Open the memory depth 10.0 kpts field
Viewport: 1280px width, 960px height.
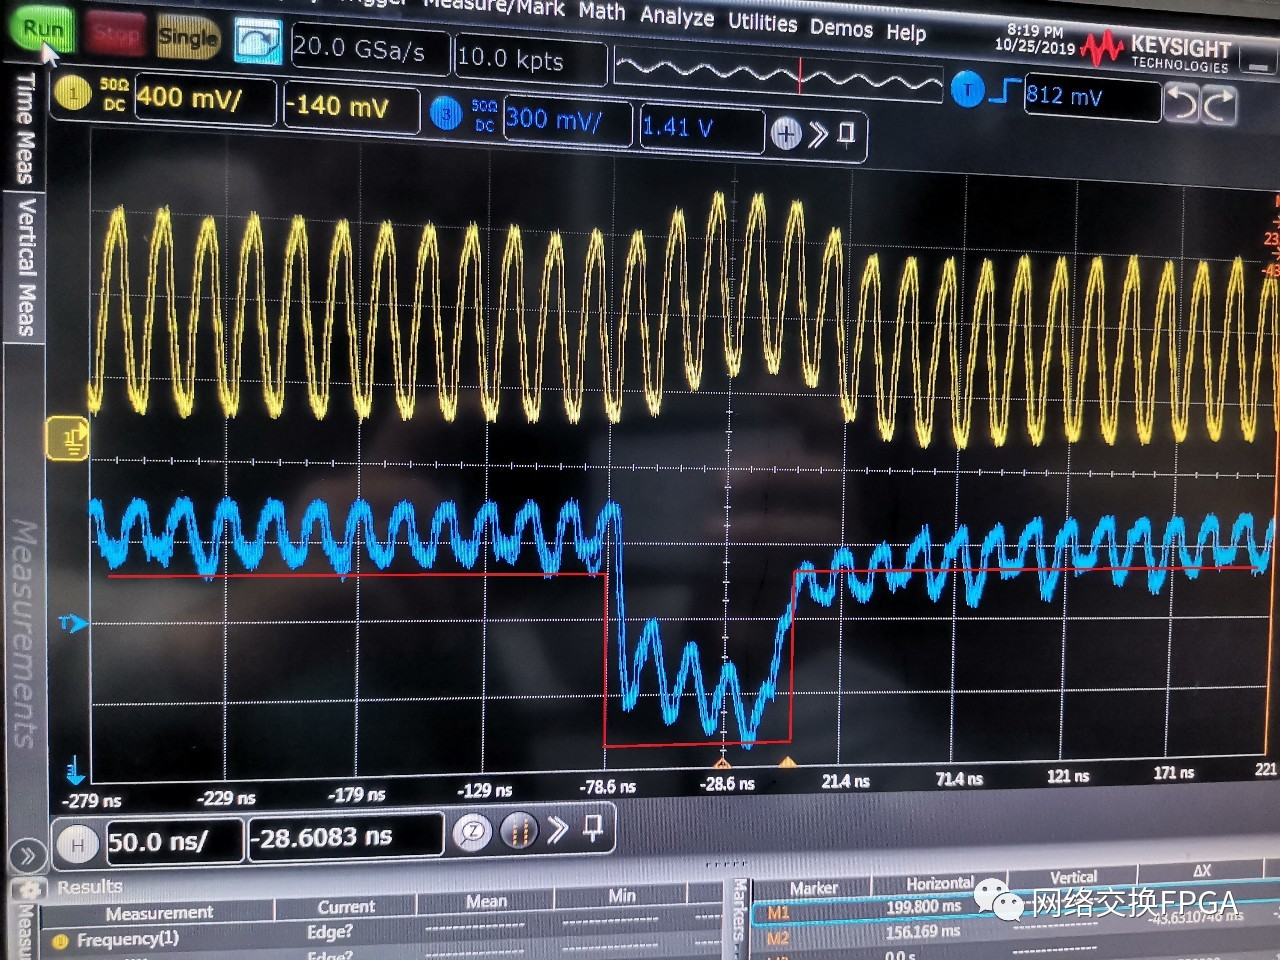pyautogui.click(x=529, y=59)
